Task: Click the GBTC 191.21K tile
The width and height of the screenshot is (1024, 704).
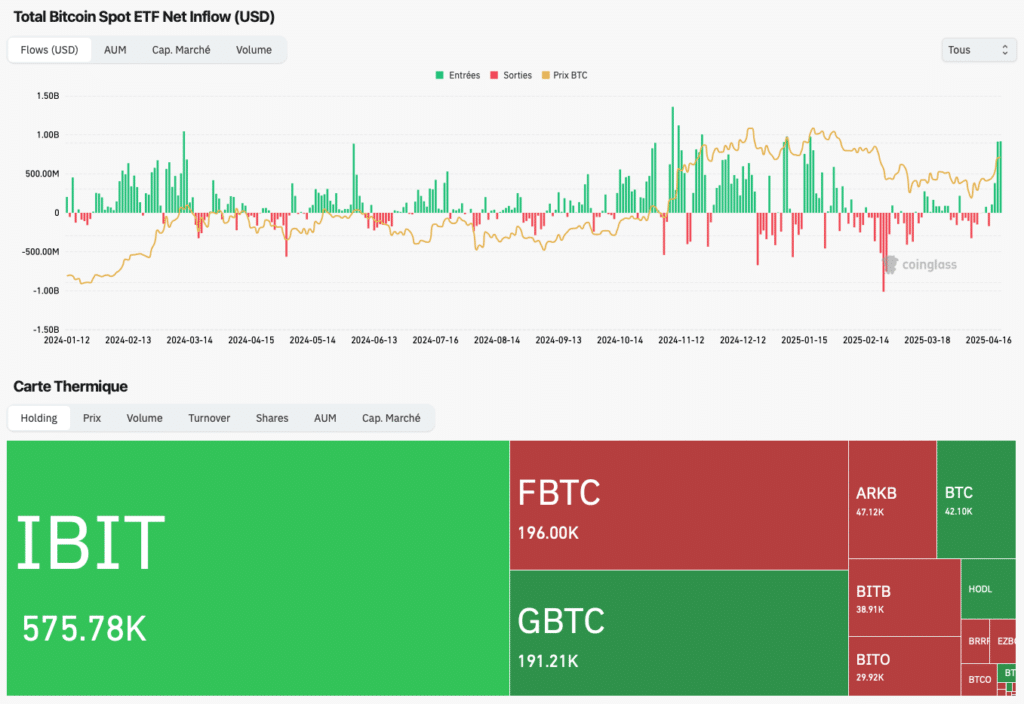Action: click(x=679, y=633)
